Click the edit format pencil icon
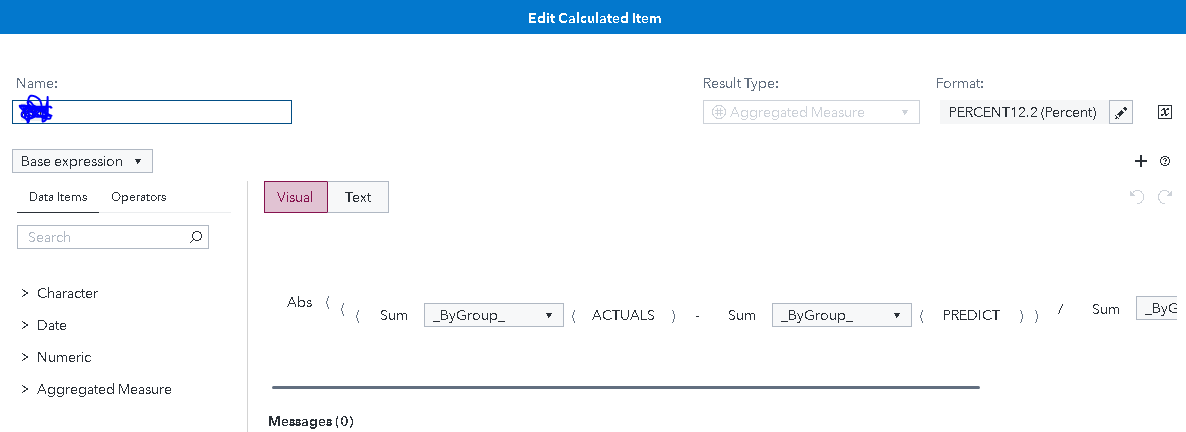This screenshot has width=1186, height=432. point(1121,112)
